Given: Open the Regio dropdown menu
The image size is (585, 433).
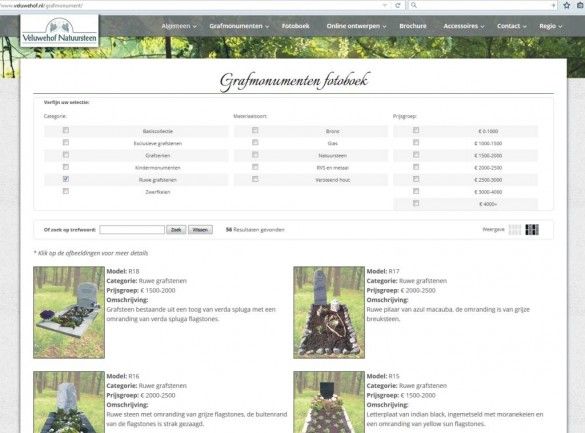Looking at the screenshot, I should click(x=551, y=26).
